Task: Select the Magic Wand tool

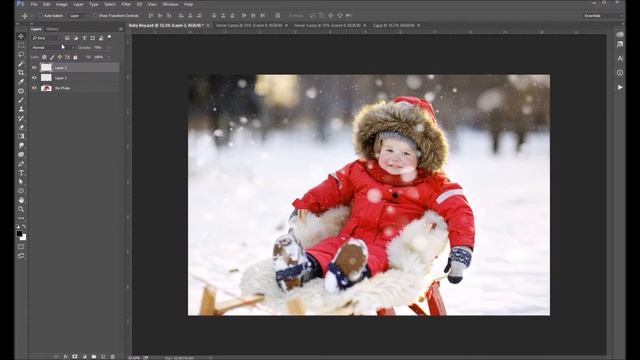Action: [21, 64]
